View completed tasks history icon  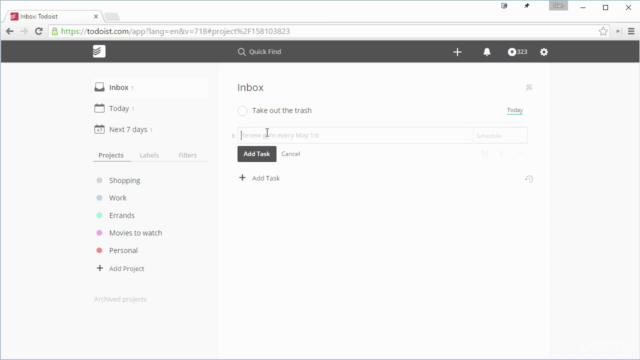point(529,179)
